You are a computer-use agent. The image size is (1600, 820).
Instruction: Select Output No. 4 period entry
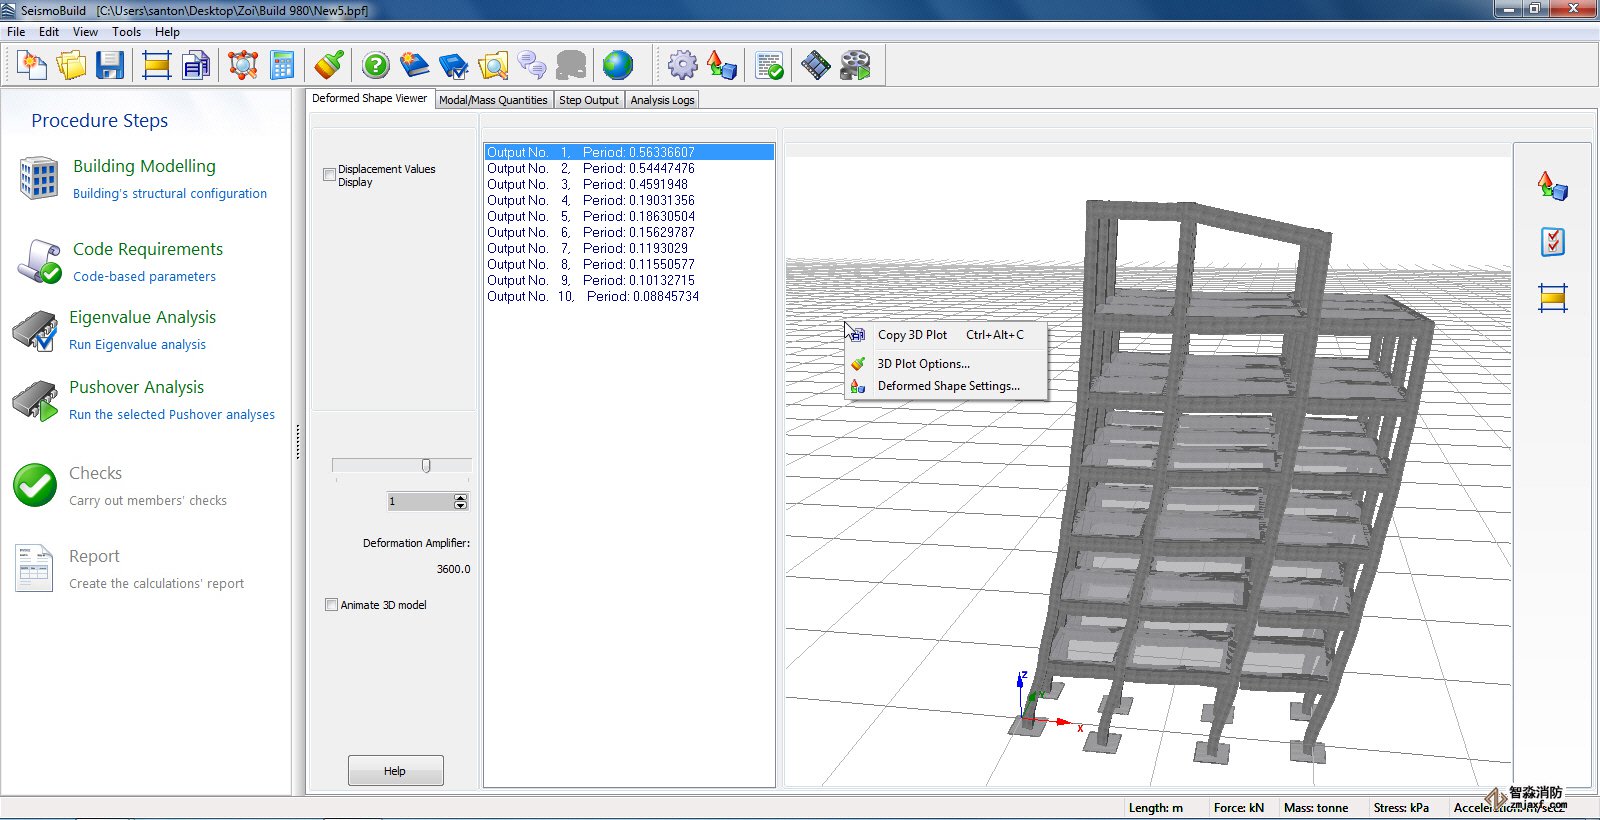tap(590, 201)
